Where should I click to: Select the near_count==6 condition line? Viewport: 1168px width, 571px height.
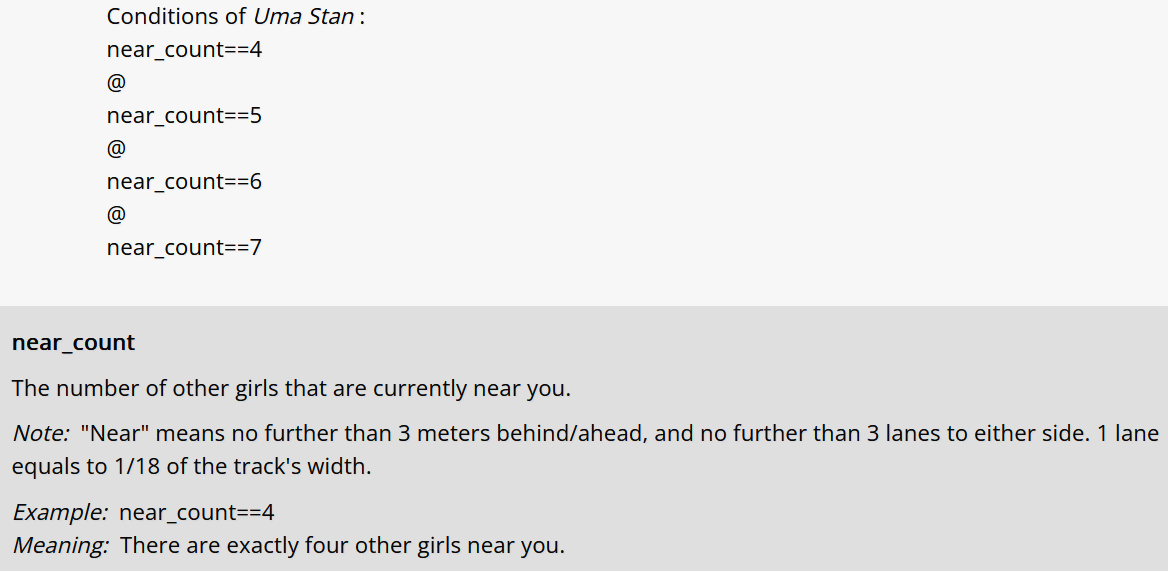tap(184, 182)
